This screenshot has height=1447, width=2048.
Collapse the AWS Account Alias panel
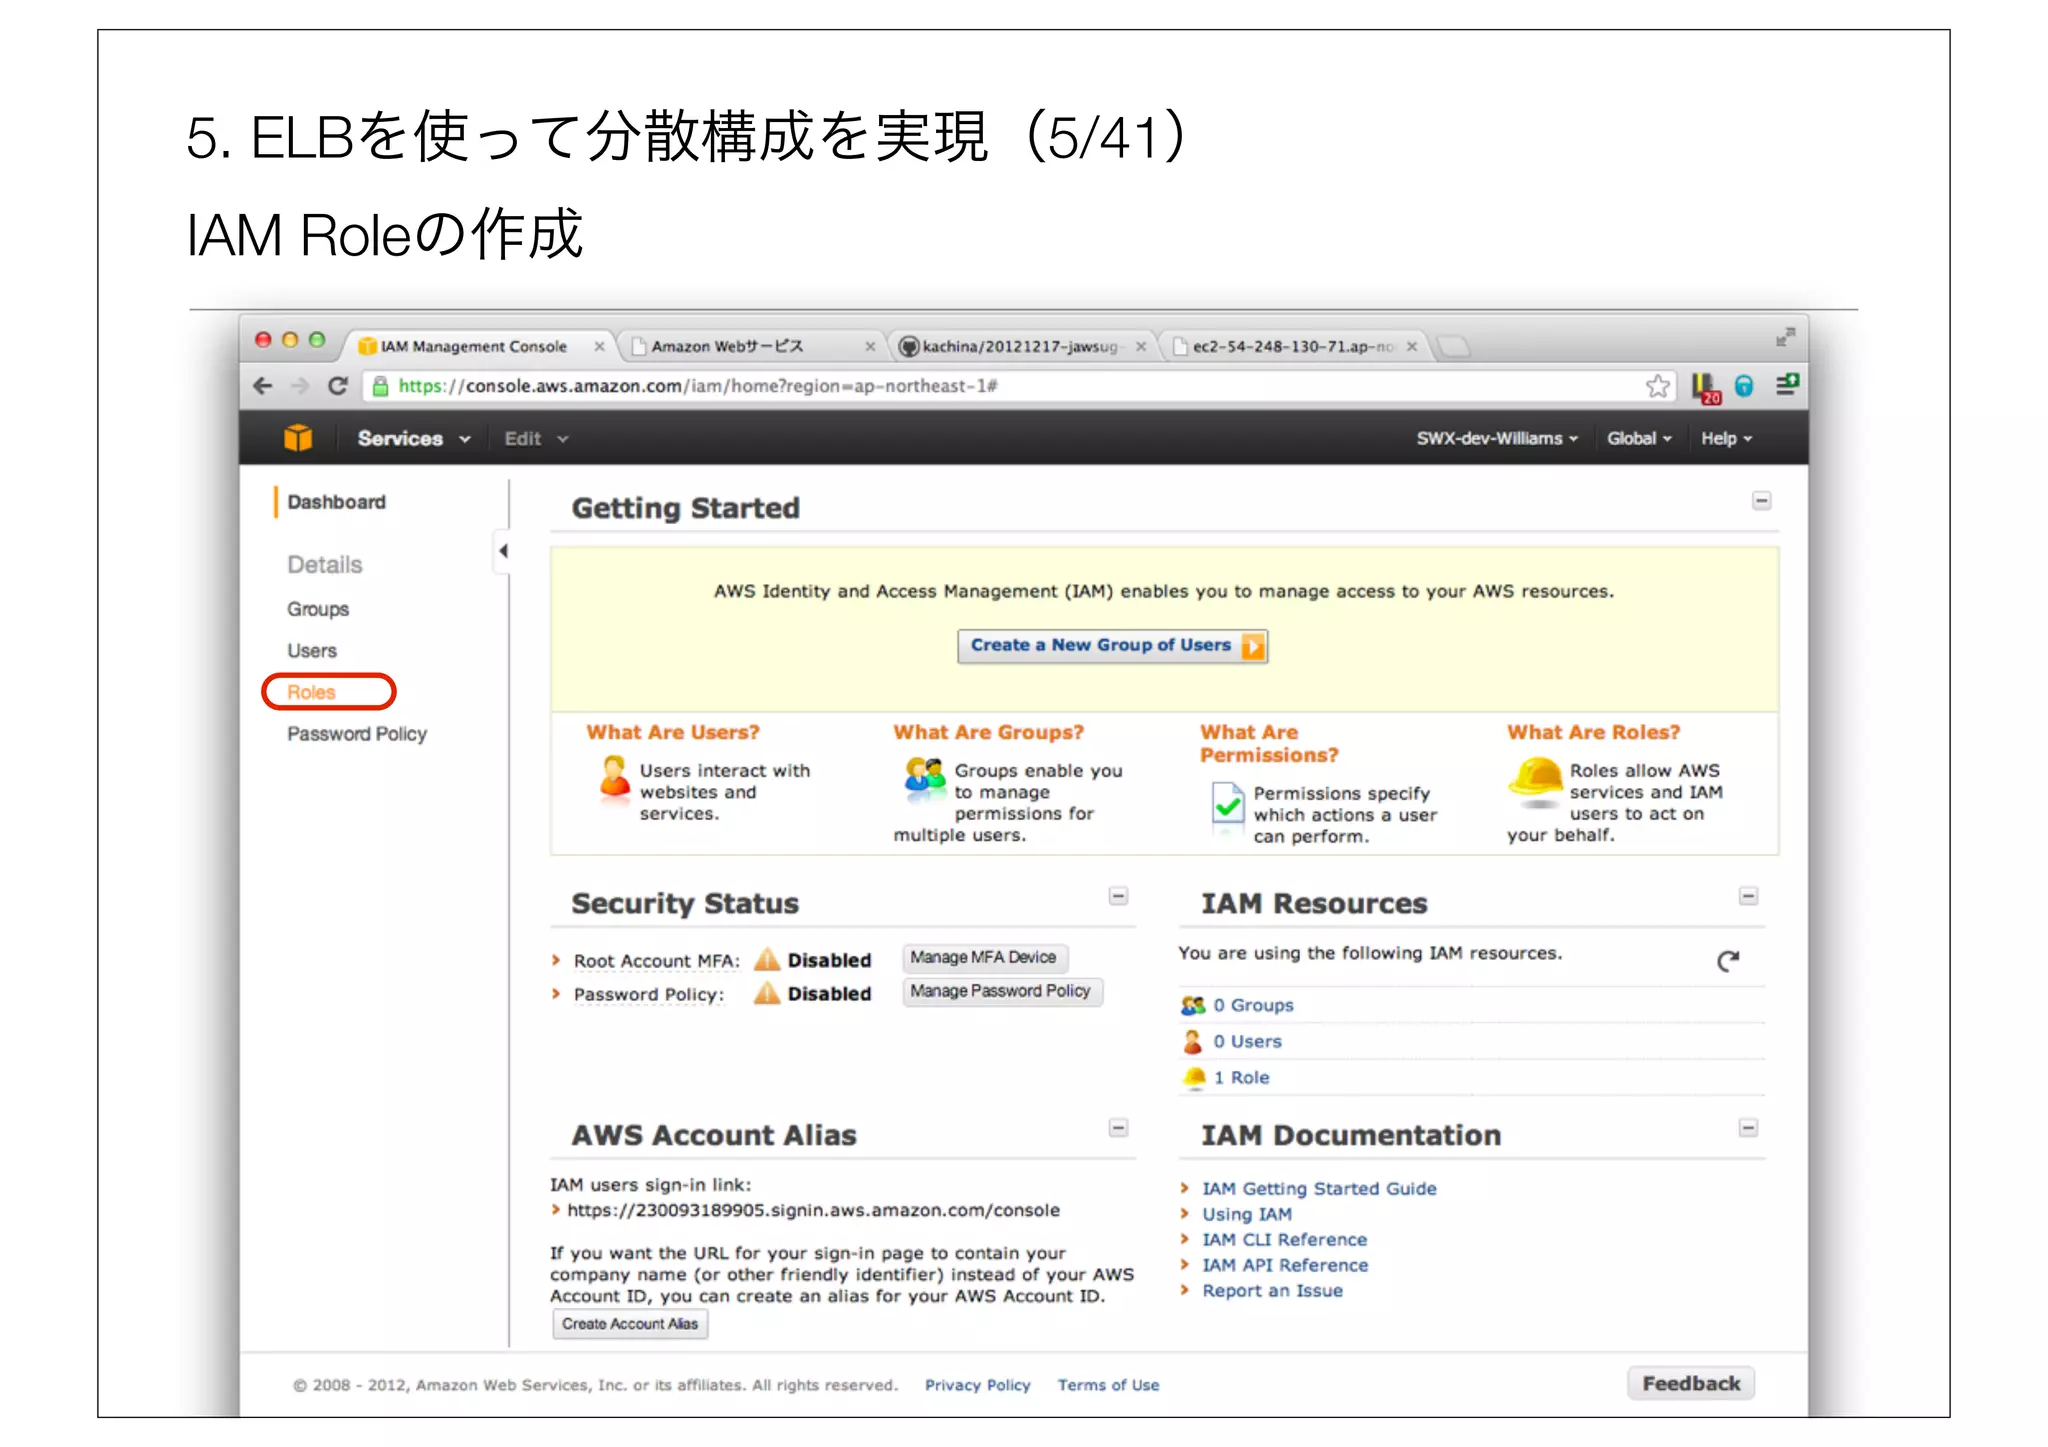click(x=1119, y=1129)
